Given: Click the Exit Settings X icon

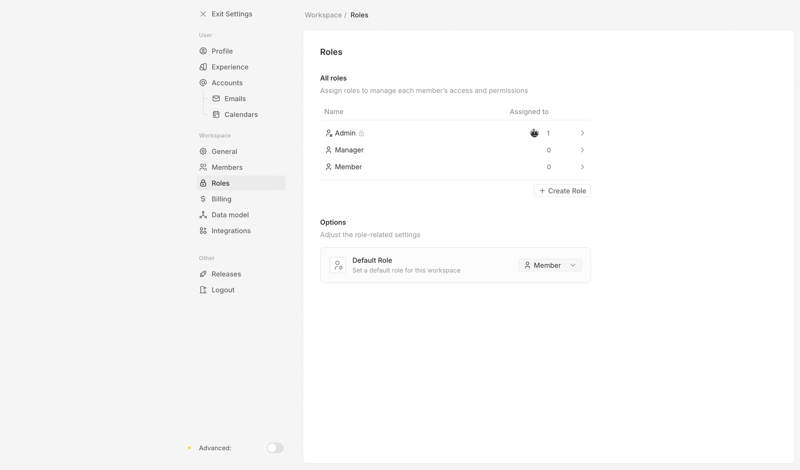Looking at the screenshot, I should 203,14.
